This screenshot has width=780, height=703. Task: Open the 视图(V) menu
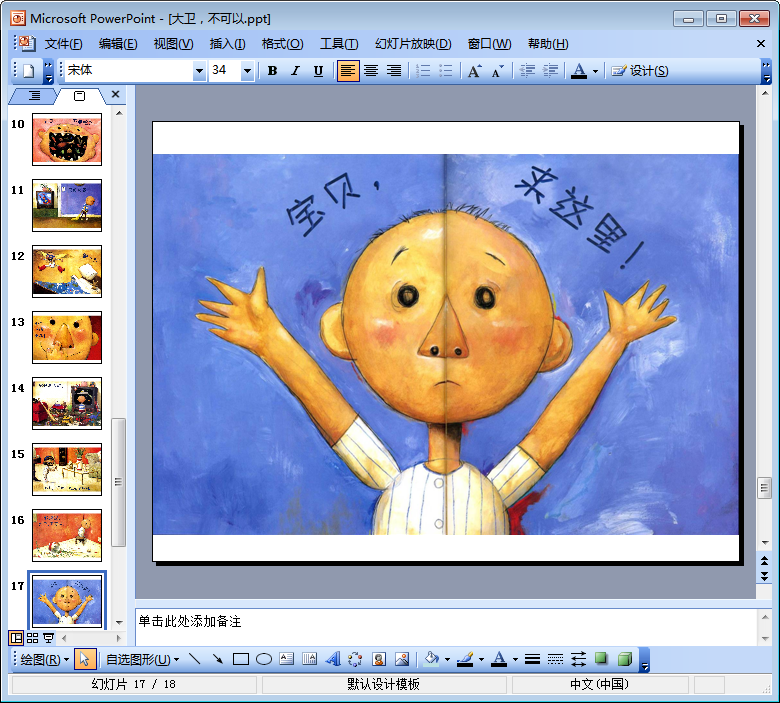point(173,44)
